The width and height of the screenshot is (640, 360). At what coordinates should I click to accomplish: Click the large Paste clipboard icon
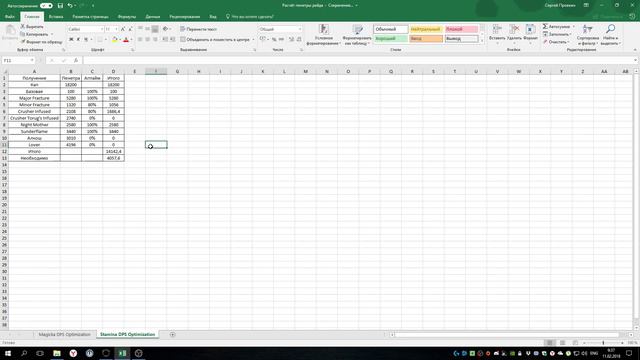point(10,30)
